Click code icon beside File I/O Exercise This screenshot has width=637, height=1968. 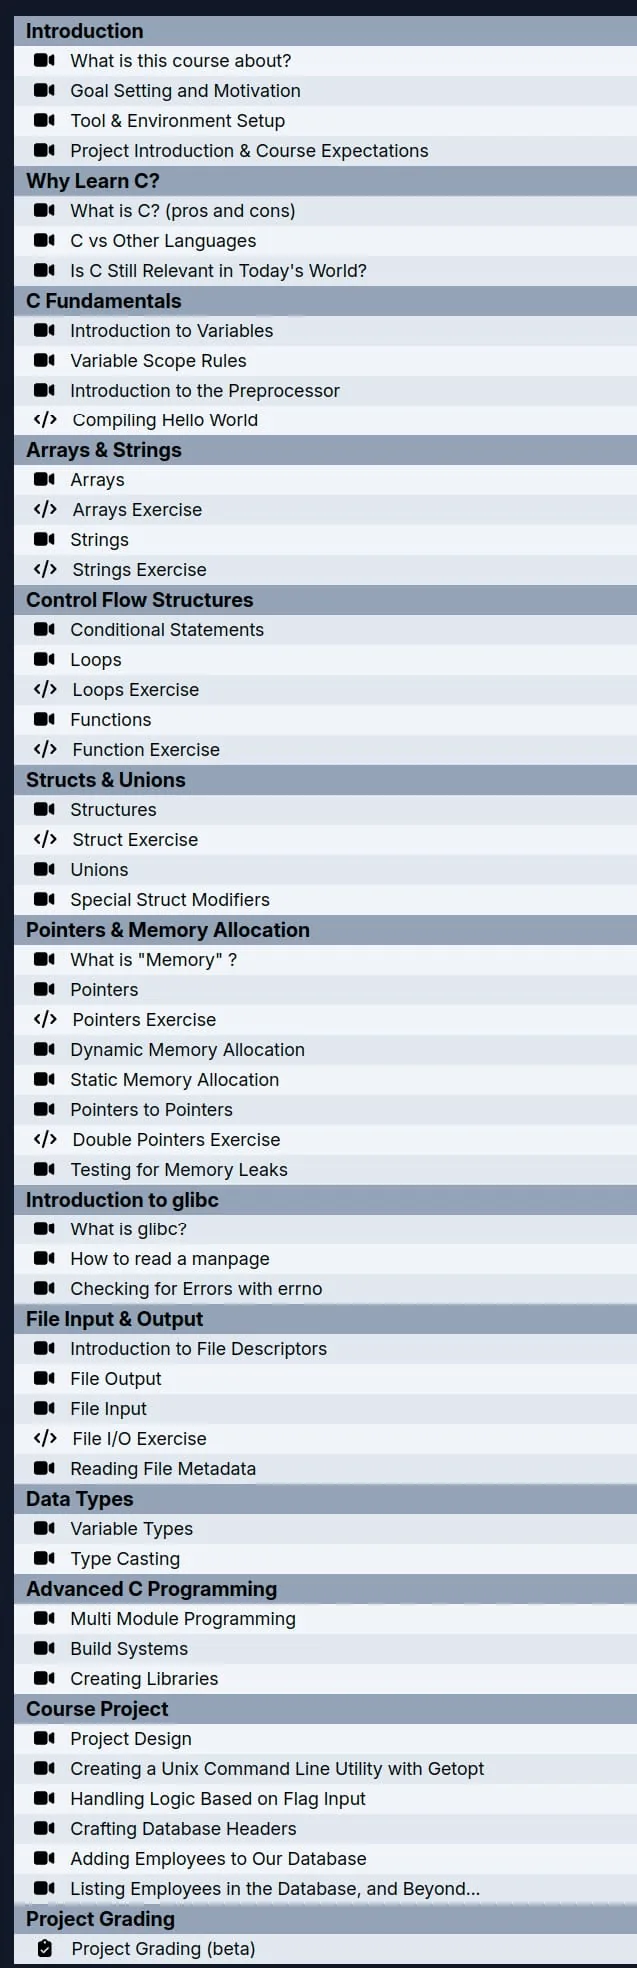(x=45, y=1438)
